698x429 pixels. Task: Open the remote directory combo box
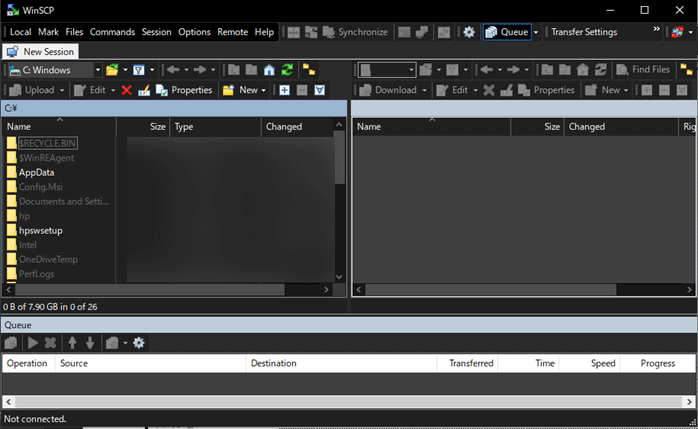click(387, 70)
